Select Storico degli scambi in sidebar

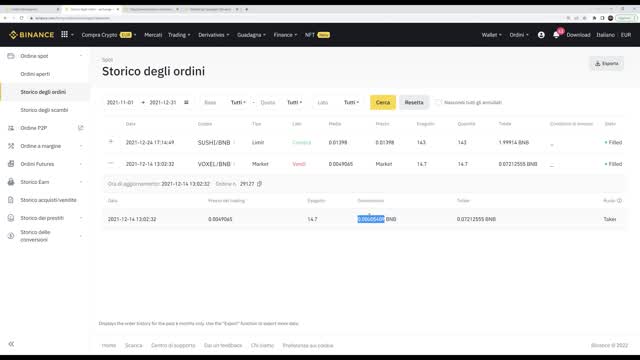(x=44, y=110)
